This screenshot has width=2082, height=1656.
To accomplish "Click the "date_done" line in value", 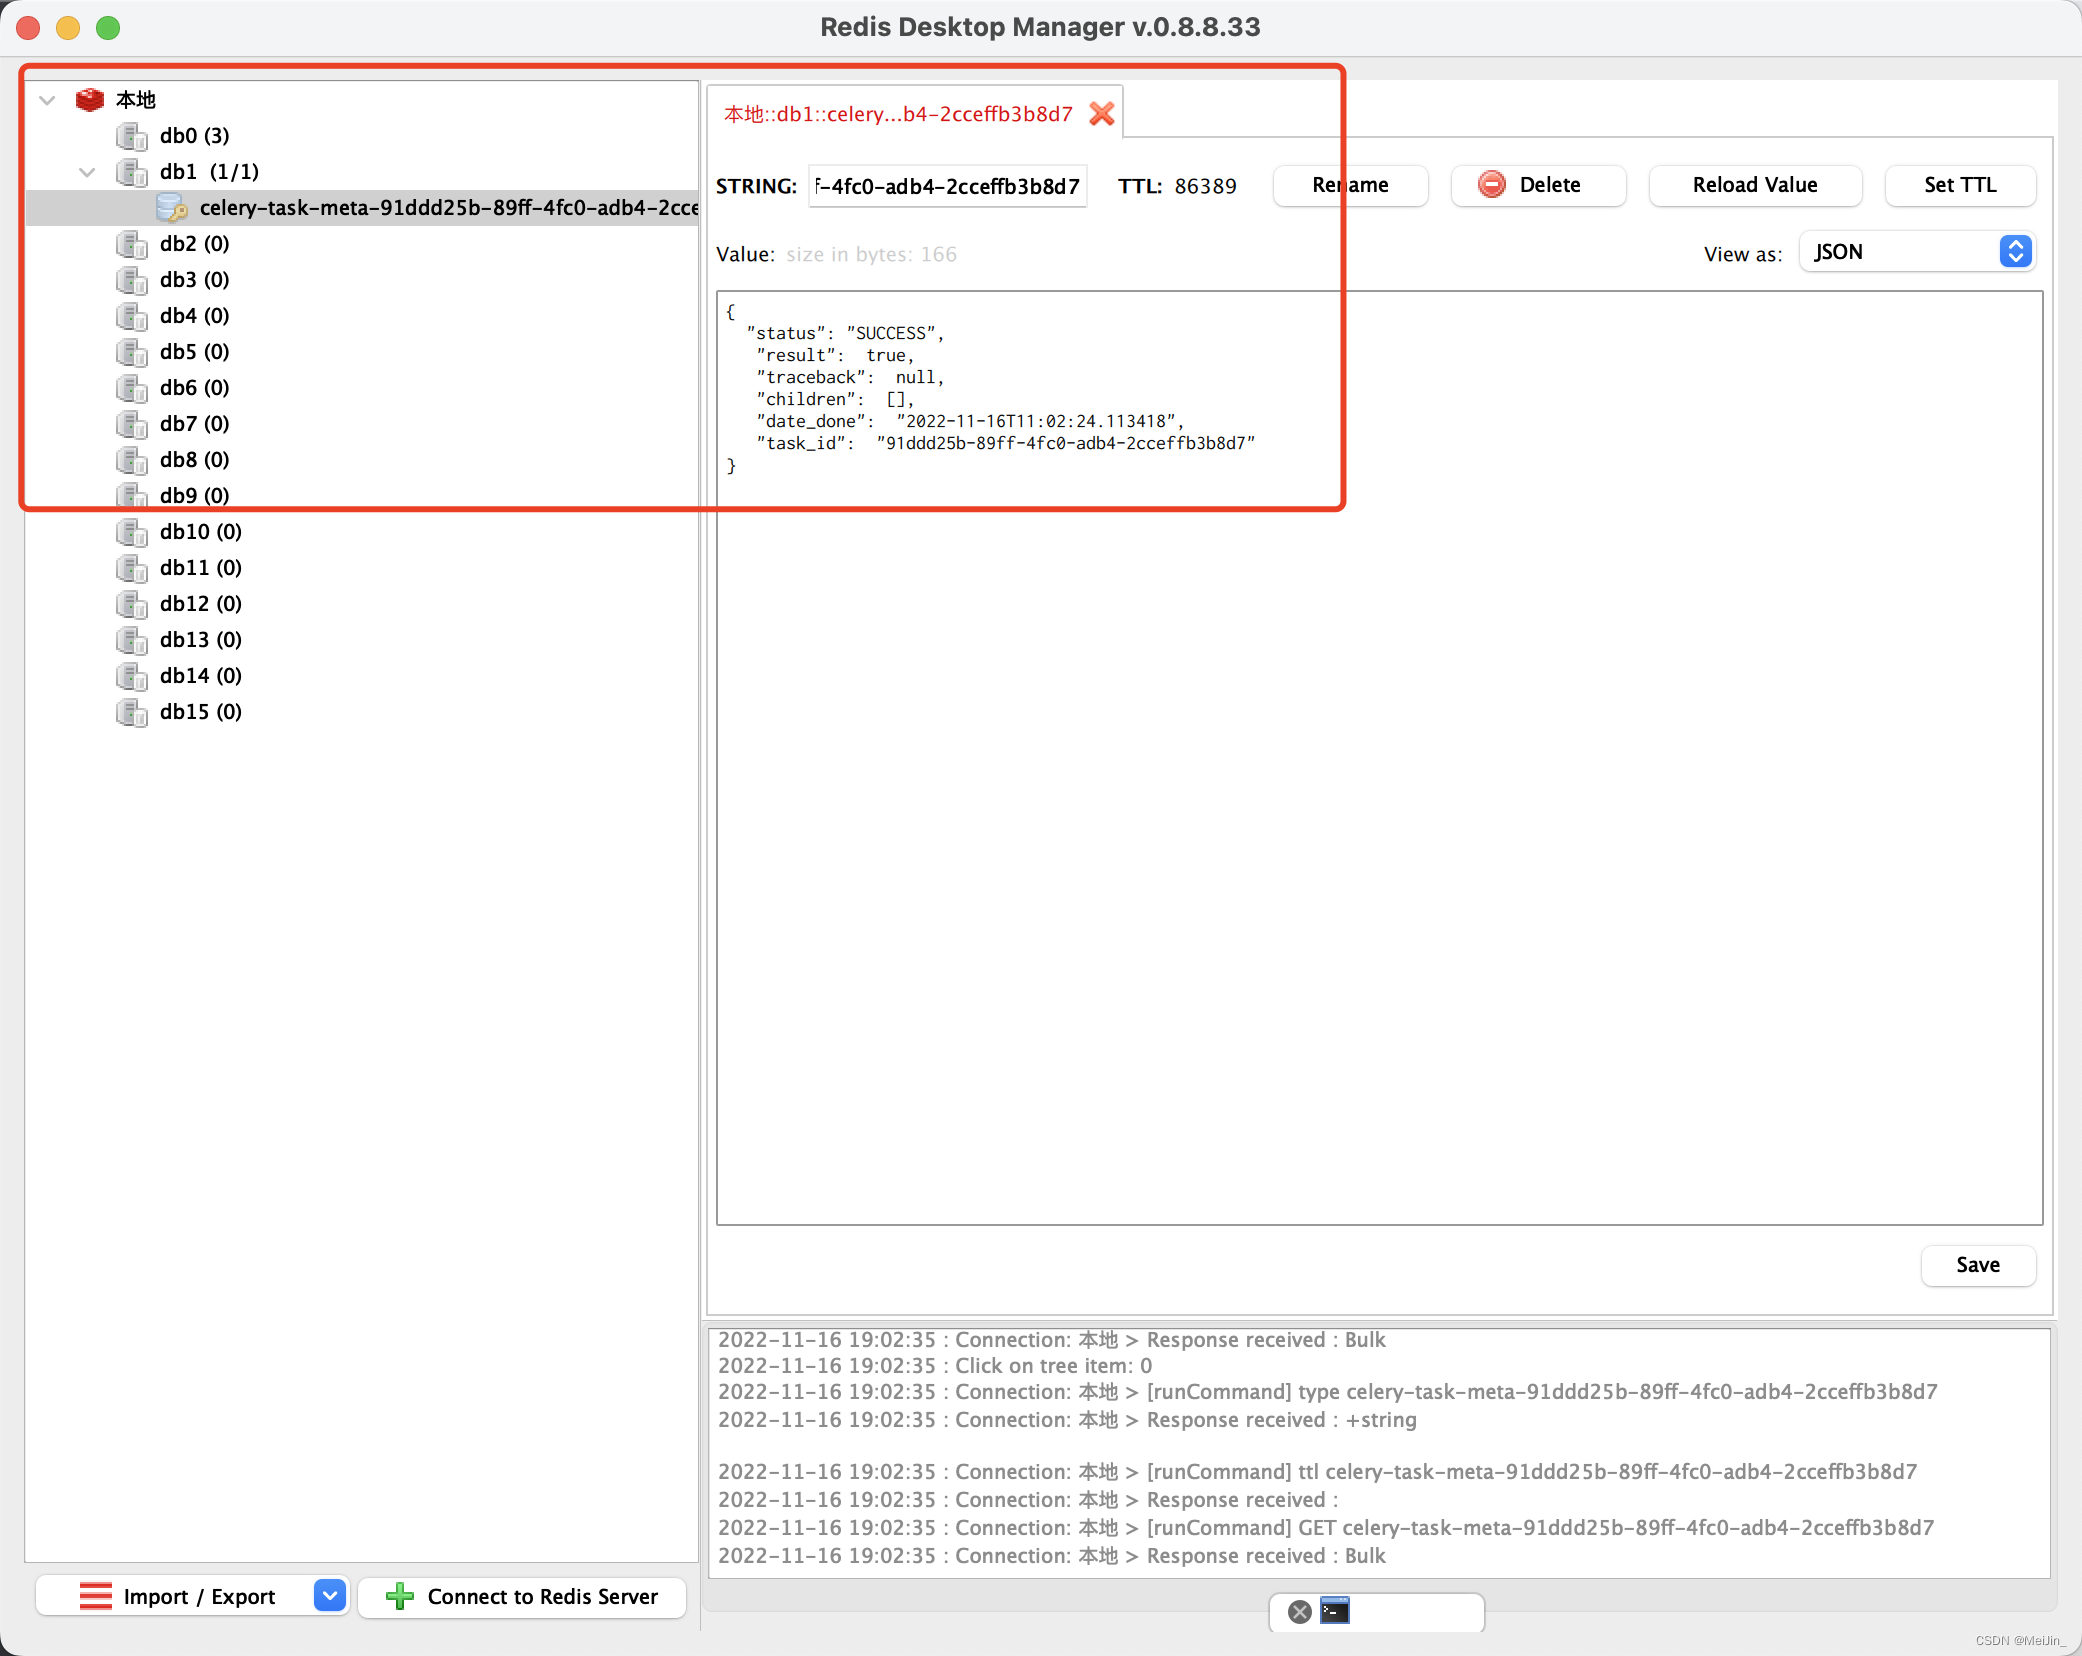I will point(970,422).
